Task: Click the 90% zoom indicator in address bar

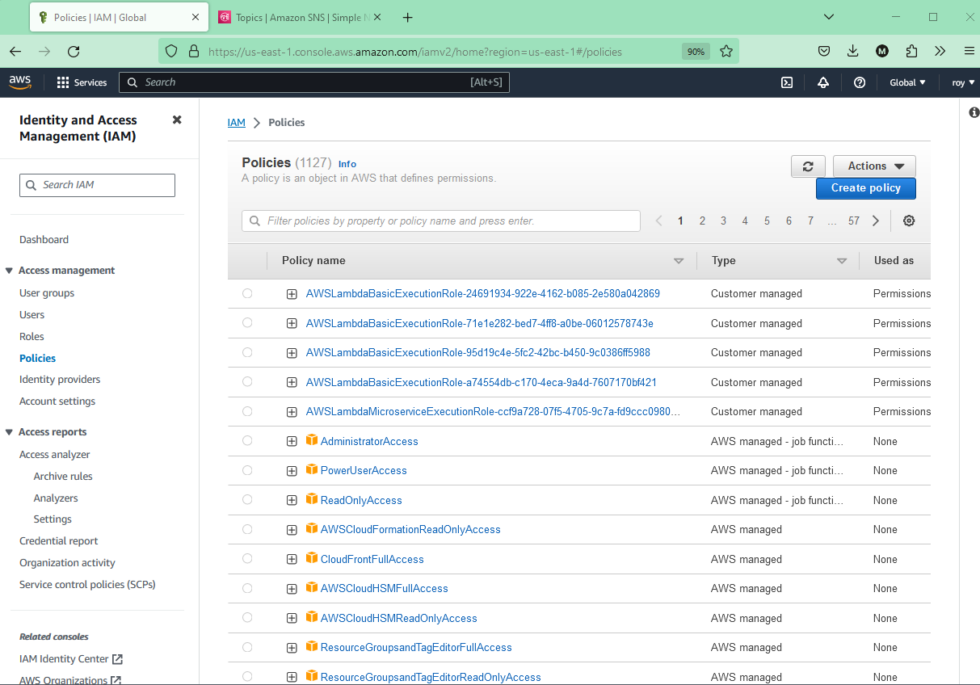Action: pyautogui.click(x=695, y=50)
